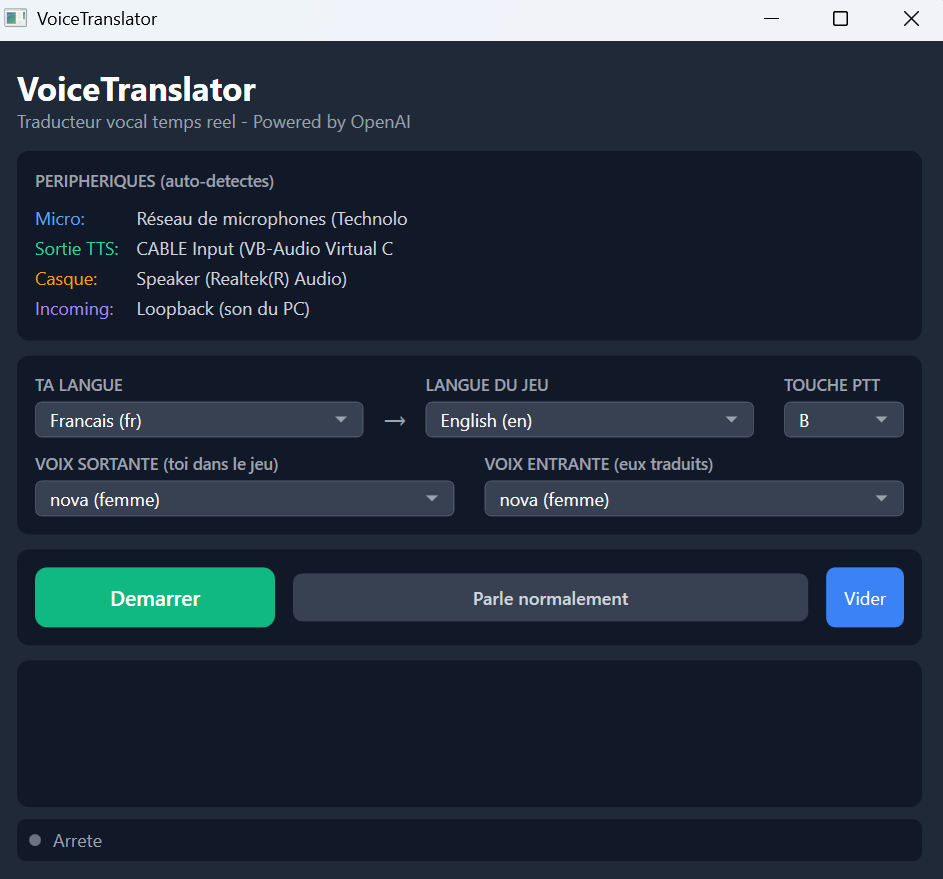Screen dimensions: 943x879
Task: Click the 'Parle normalement' status field
Action: tap(550, 597)
